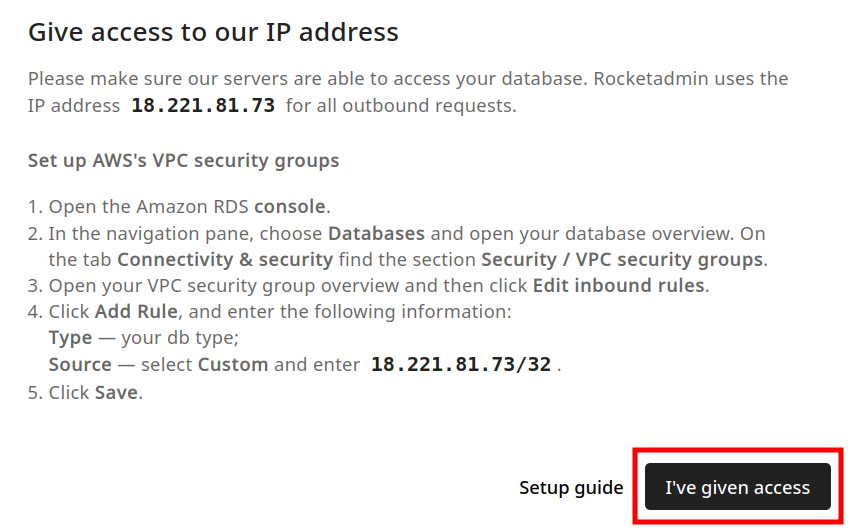This screenshot has width=850, height=532.
Task: Click the bold "Source" label
Action: point(80,364)
